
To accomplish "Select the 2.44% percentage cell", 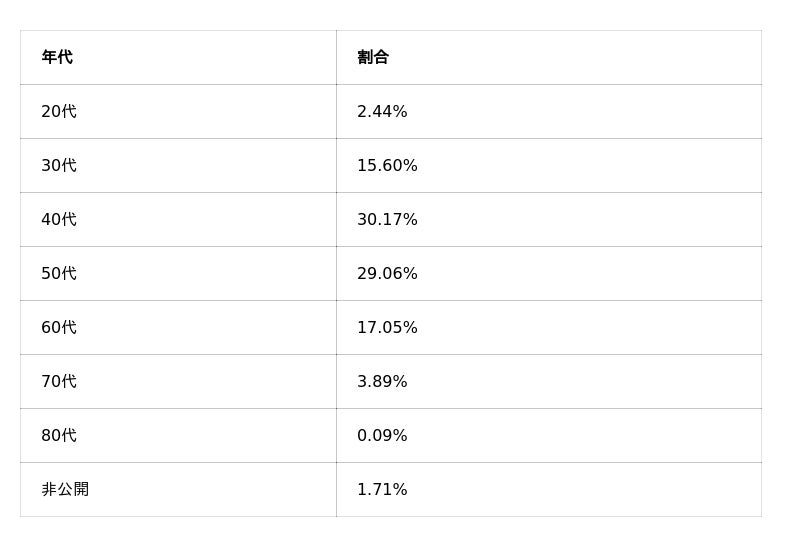I will pyautogui.click(x=382, y=112).
